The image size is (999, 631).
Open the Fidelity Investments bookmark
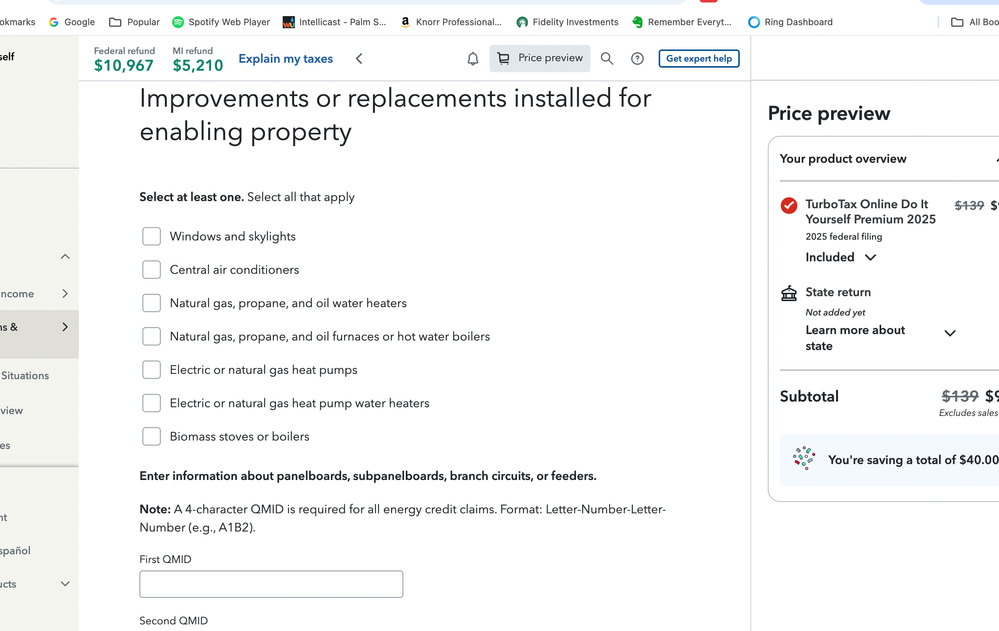pyautogui.click(x=567, y=22)
